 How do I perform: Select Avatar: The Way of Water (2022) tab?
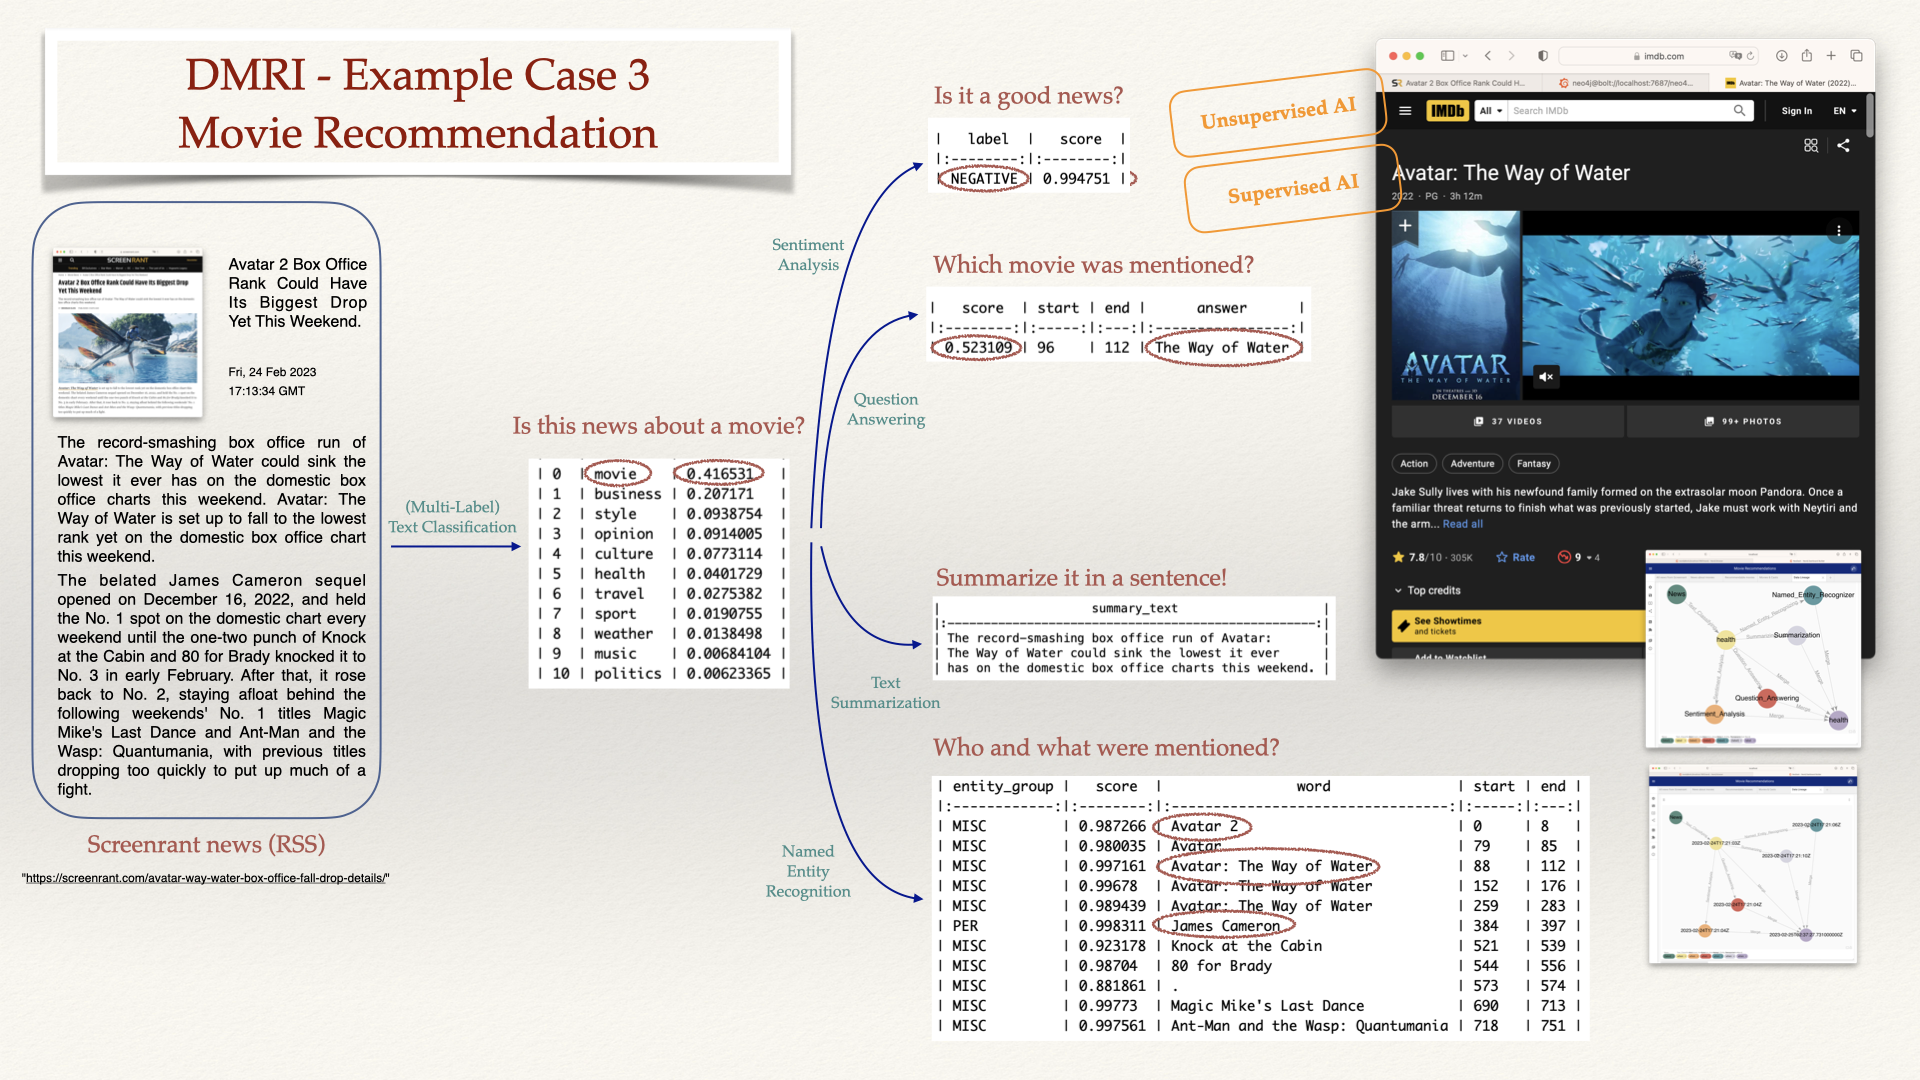point(1793,83)
